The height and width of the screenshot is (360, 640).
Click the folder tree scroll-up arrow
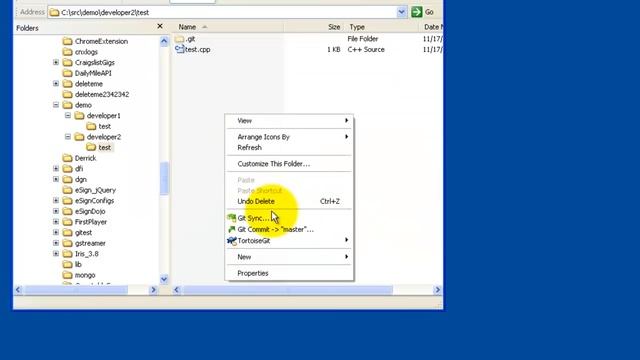coord(164,41)
